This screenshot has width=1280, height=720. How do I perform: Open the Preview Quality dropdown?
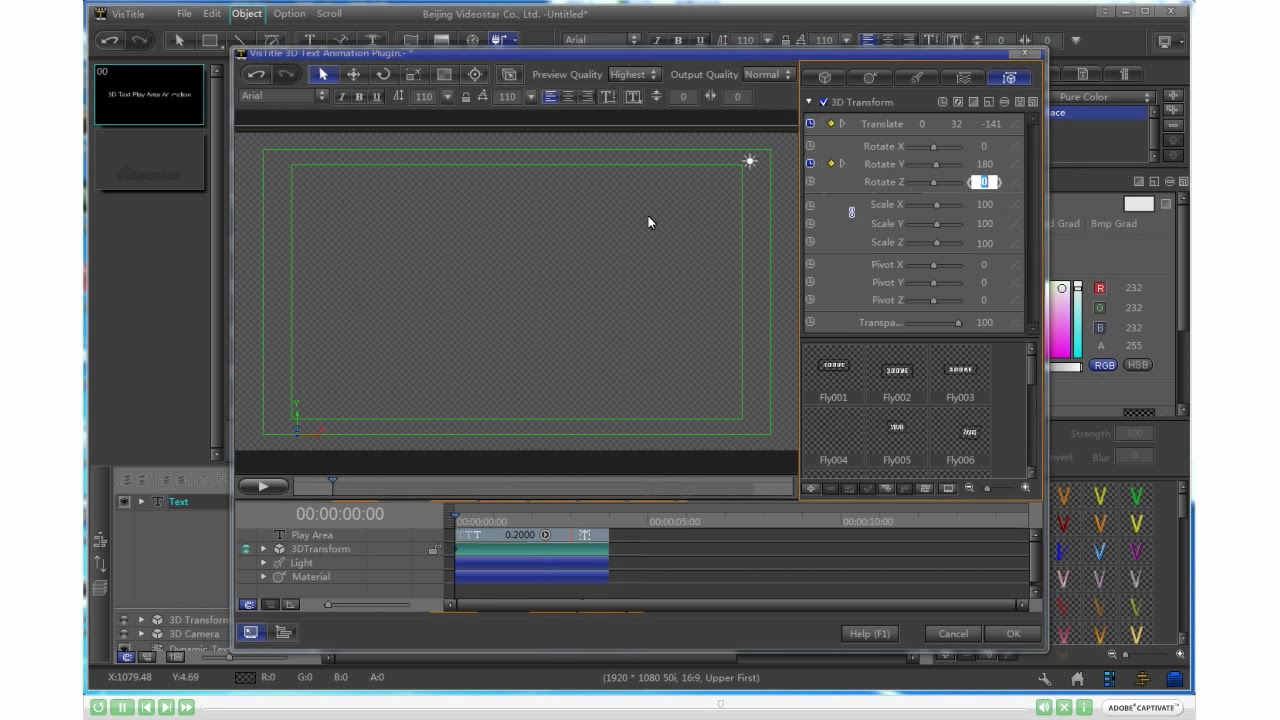point(634,74)
